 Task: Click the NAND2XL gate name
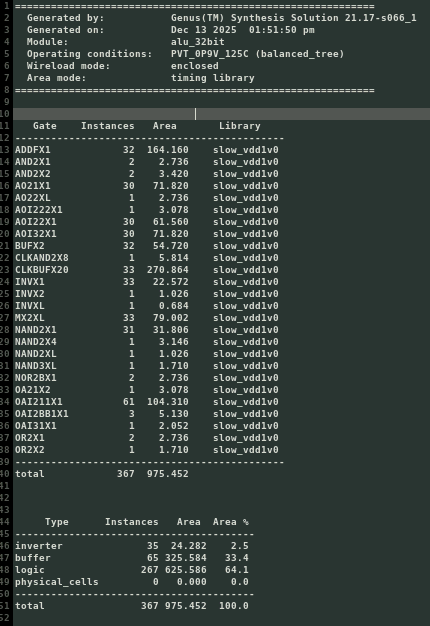coord(36,353)
